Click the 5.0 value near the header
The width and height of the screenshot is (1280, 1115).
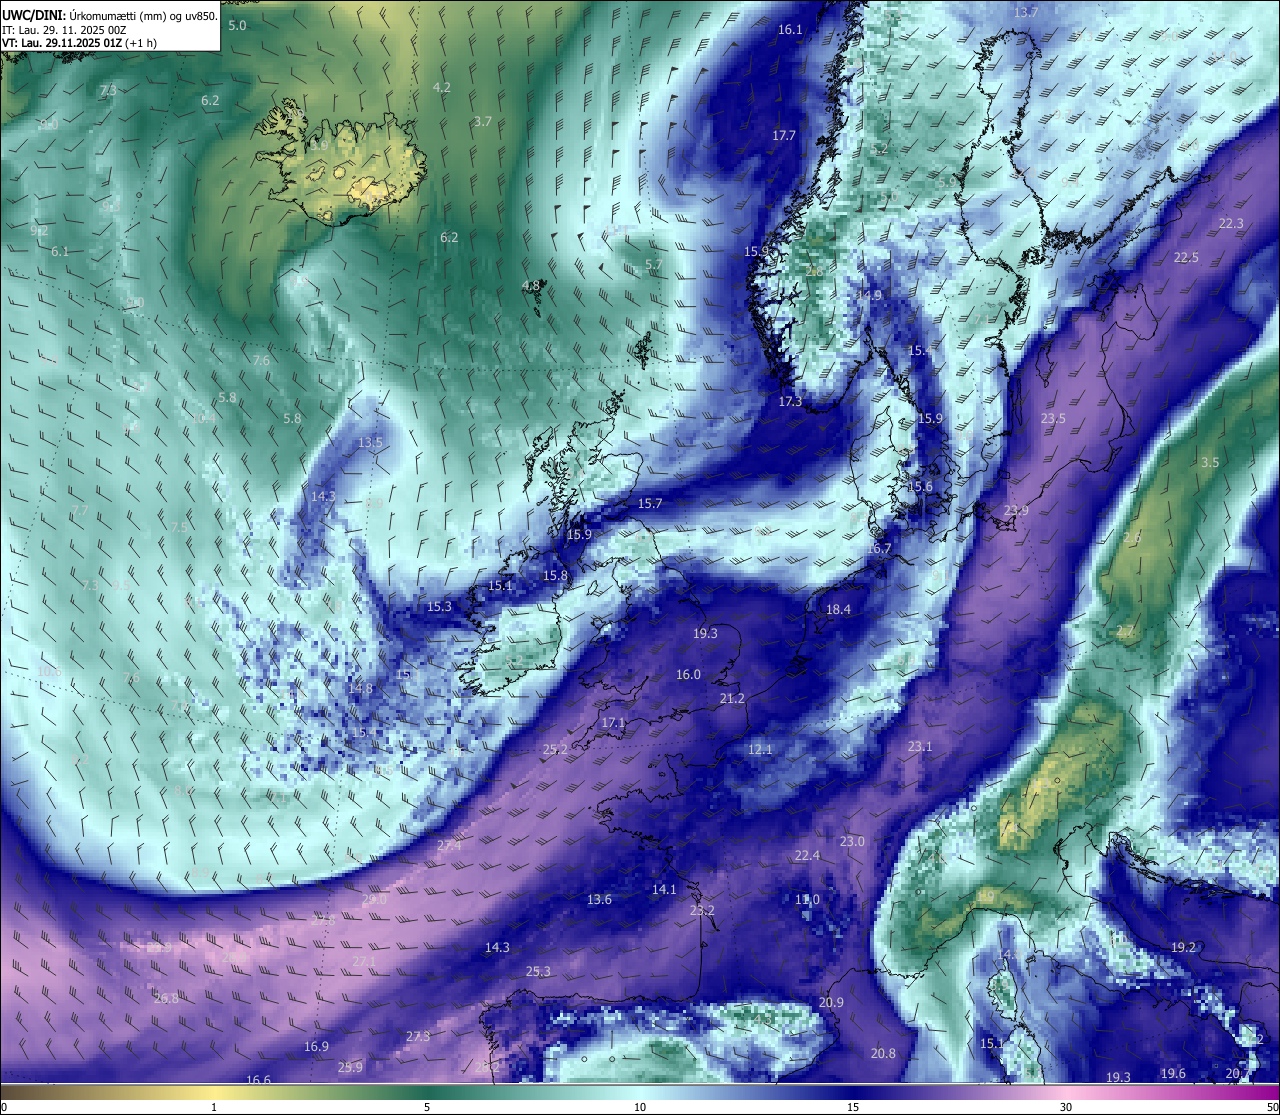point(237,25)
